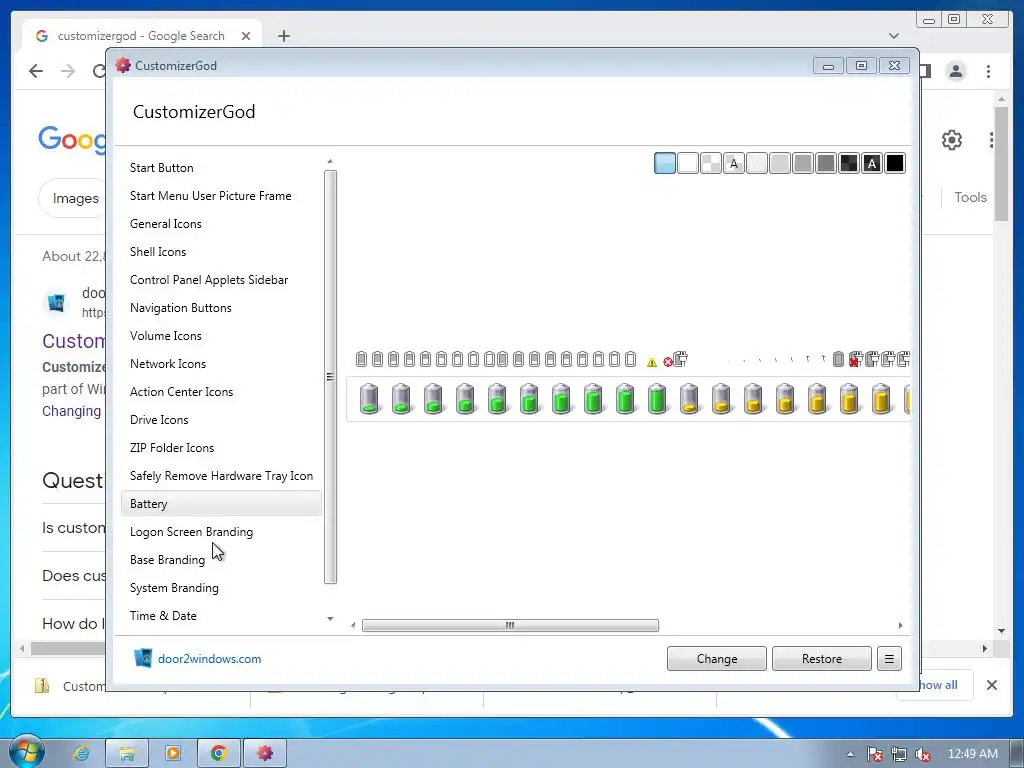This screenshot has width=1024, height=768.
Task: Open the door2windows.com link
Action: click(x=210, y=659)
